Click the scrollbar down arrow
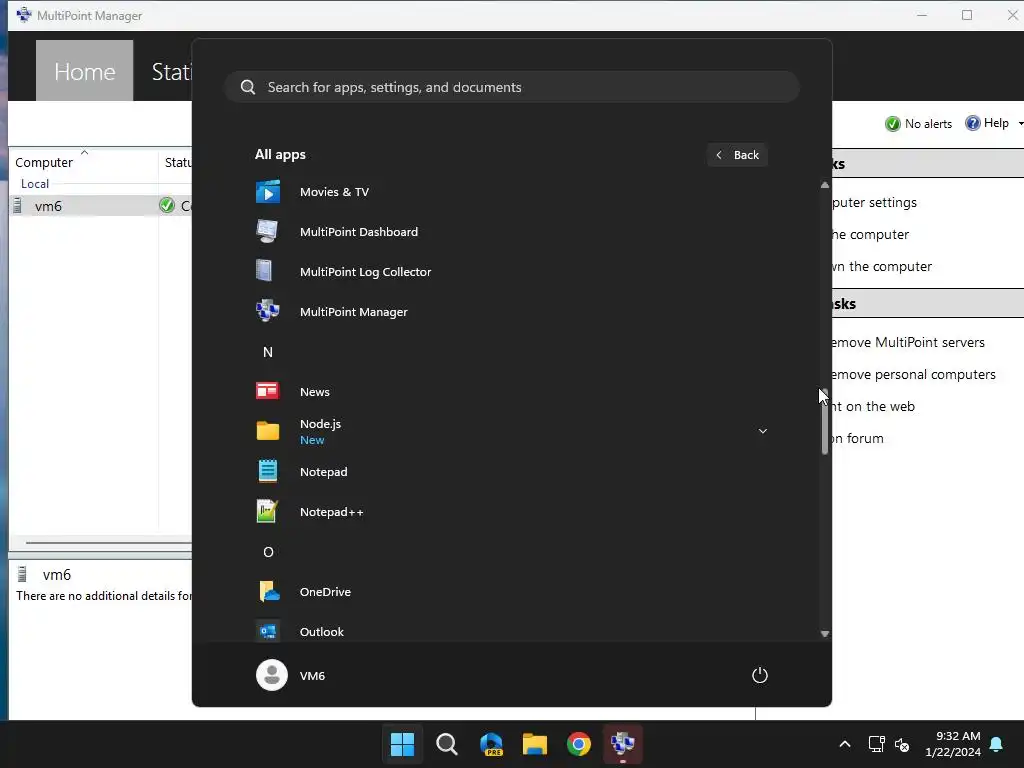The image size is (1024, 768). point(825,633)
